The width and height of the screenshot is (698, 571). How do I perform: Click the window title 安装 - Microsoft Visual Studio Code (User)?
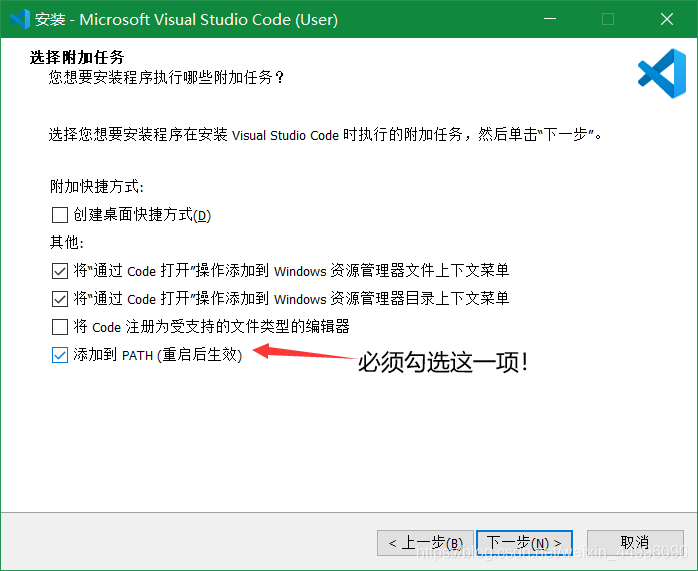186,20
